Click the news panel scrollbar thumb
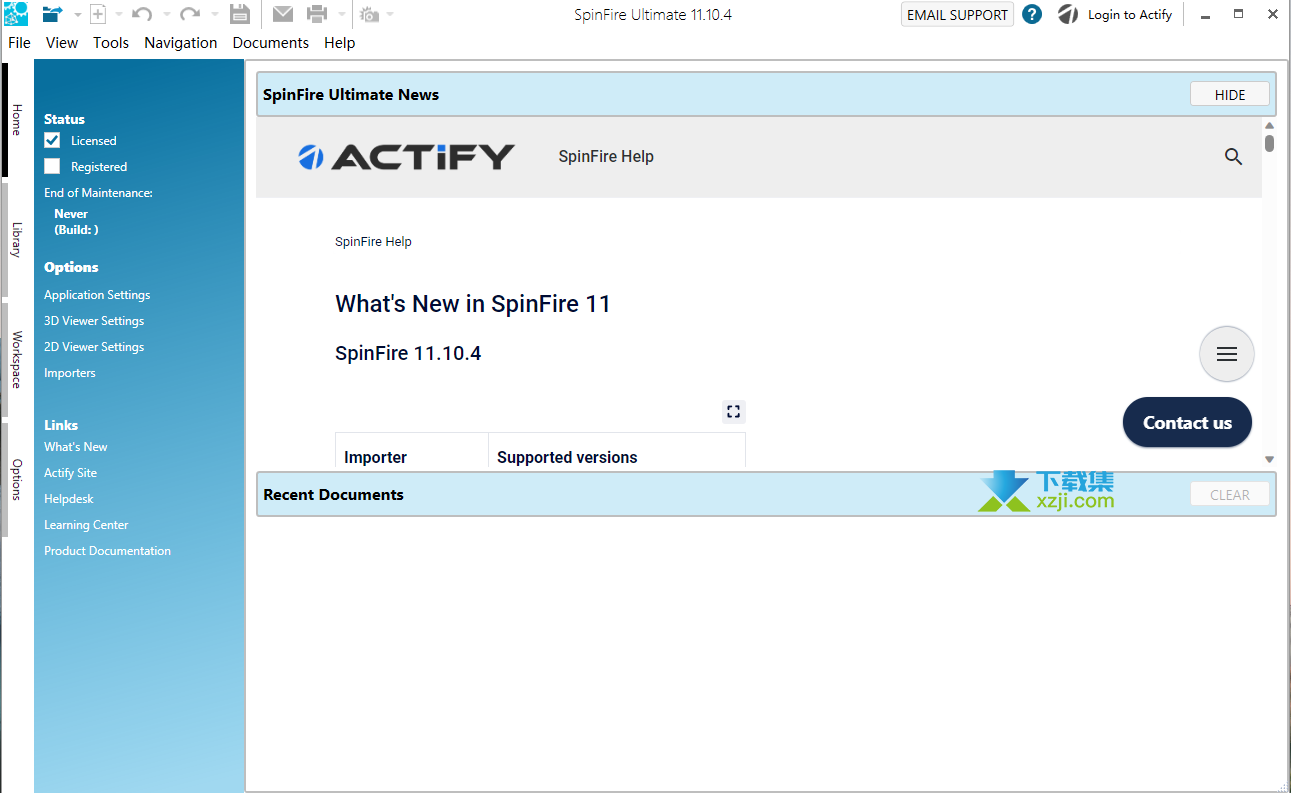1291x793 pixels. click(1269, 143)
